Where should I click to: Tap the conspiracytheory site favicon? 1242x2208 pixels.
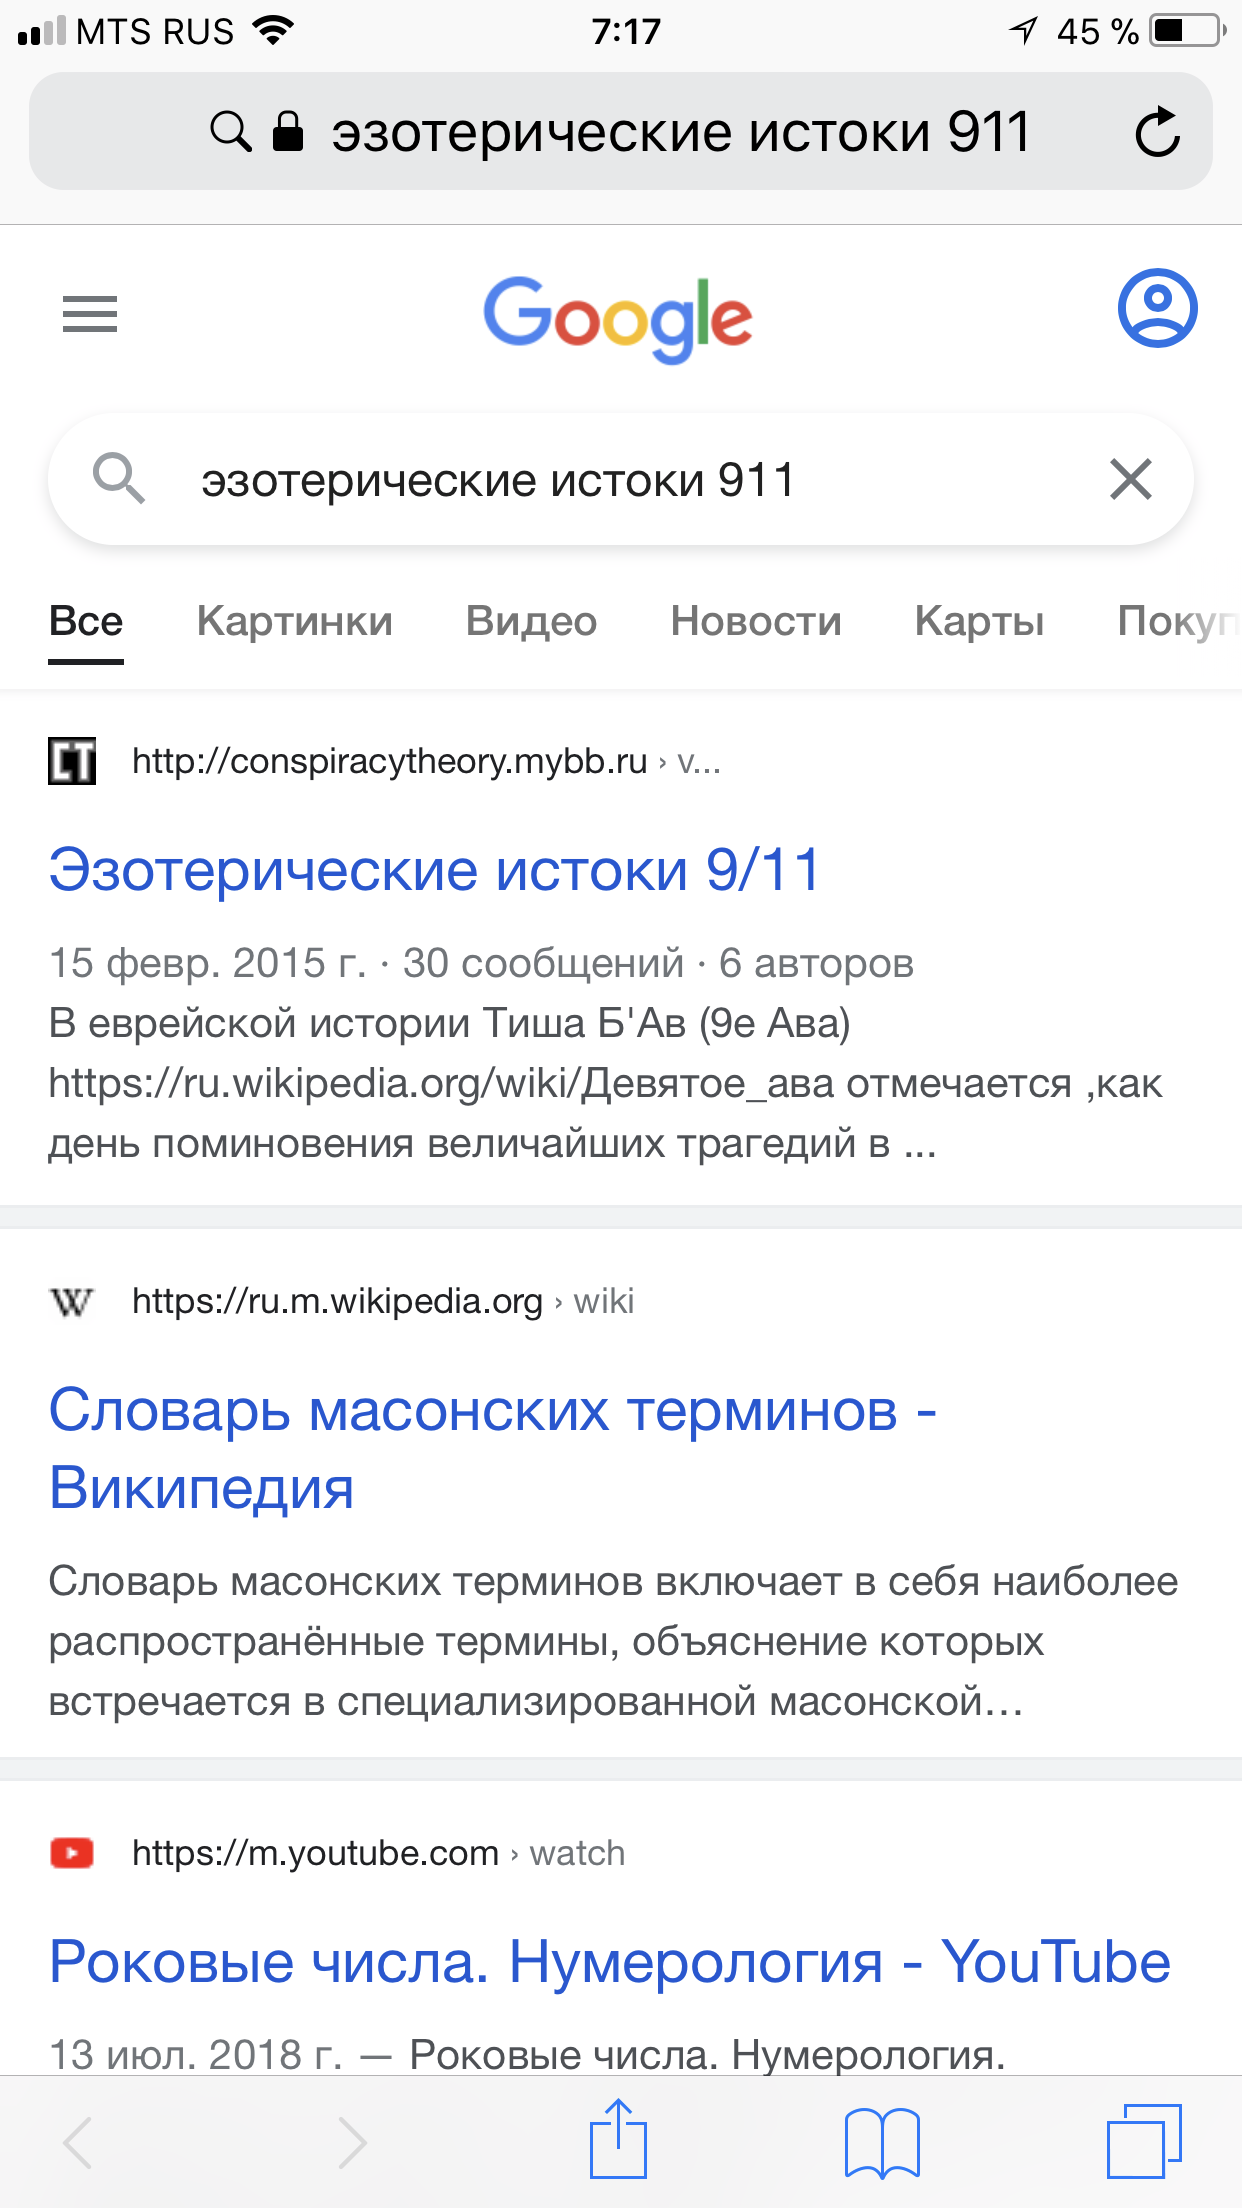72,761
